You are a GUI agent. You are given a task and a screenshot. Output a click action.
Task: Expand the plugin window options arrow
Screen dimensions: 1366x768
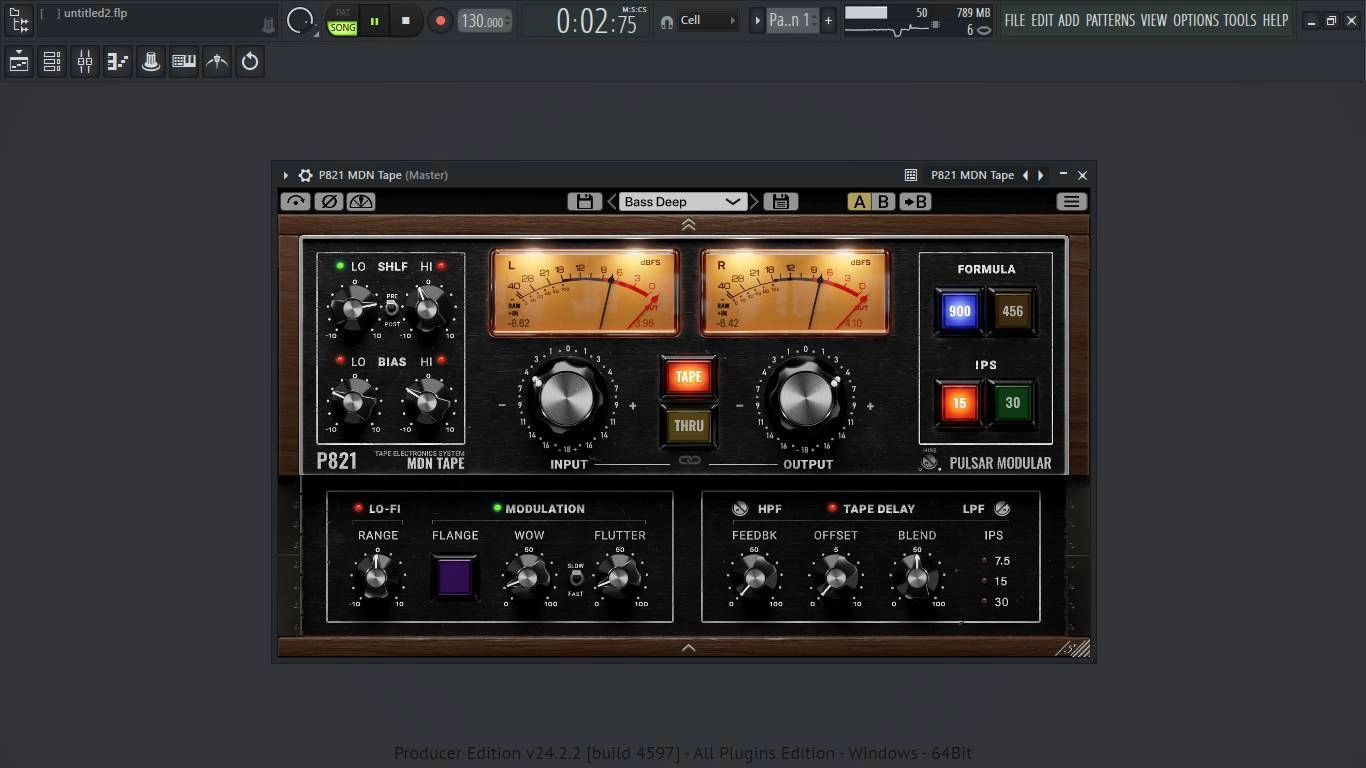pos(286,175)
